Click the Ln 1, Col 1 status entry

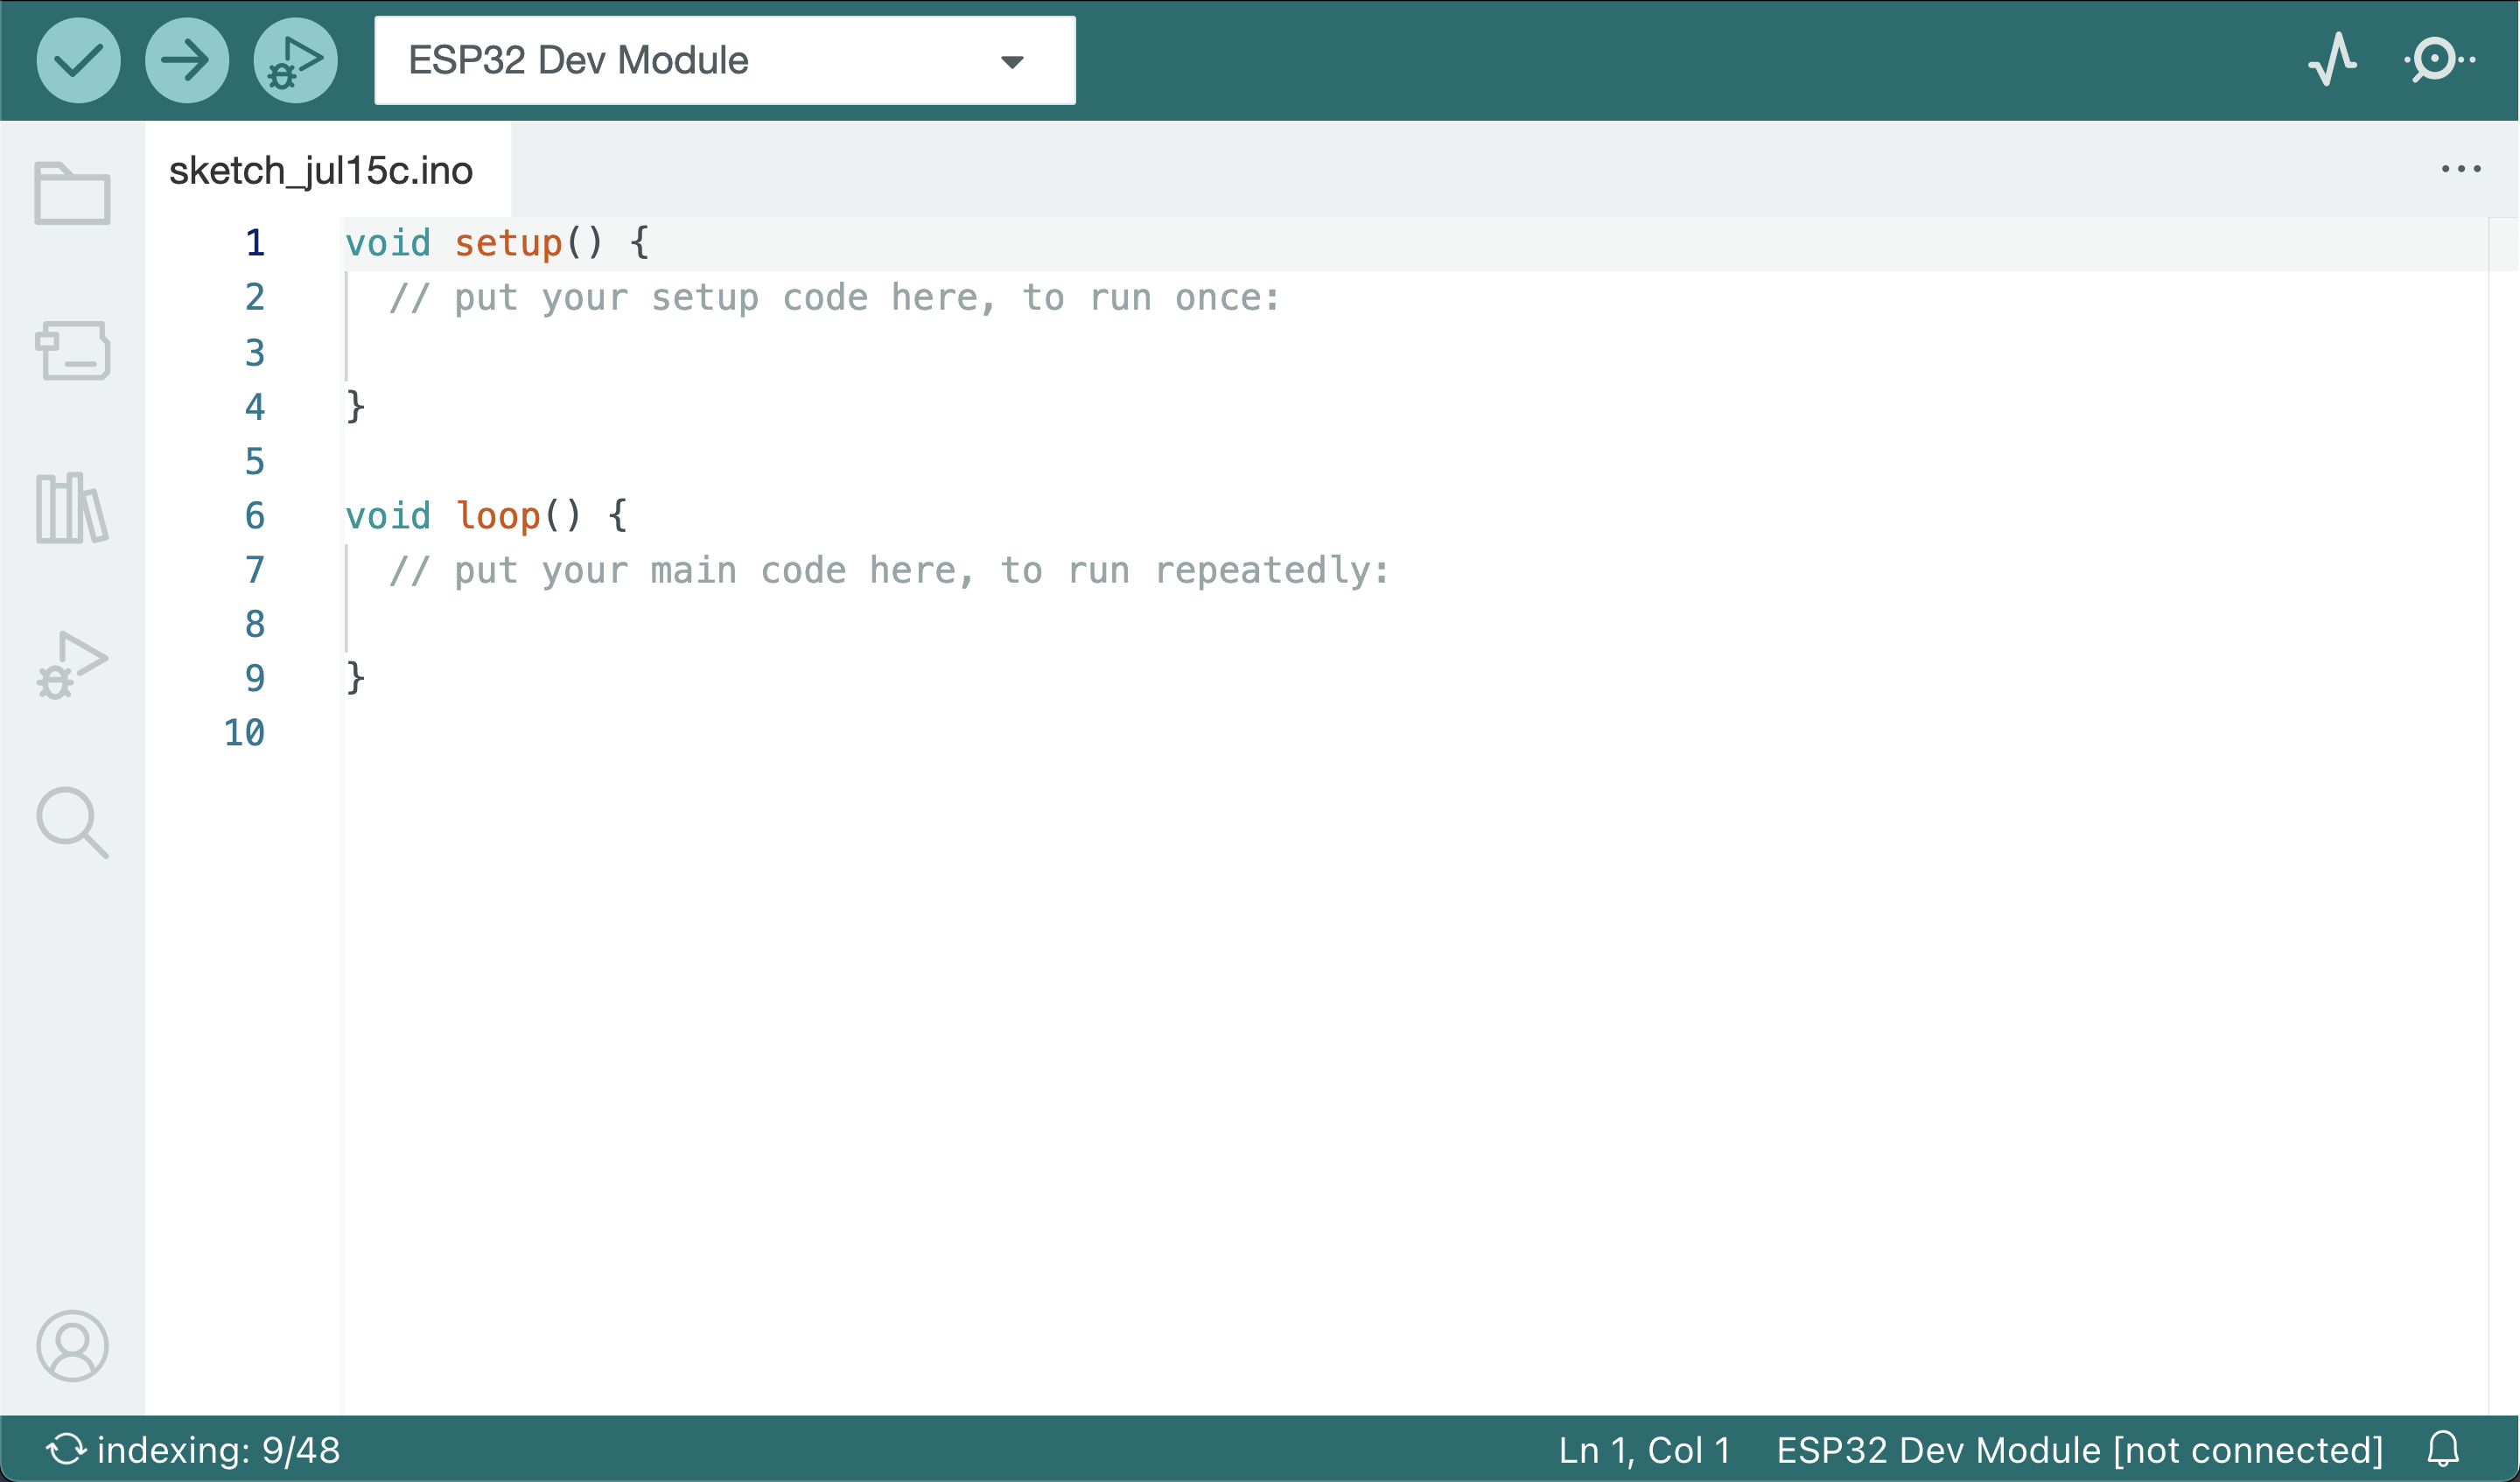coord(1644,1450)
